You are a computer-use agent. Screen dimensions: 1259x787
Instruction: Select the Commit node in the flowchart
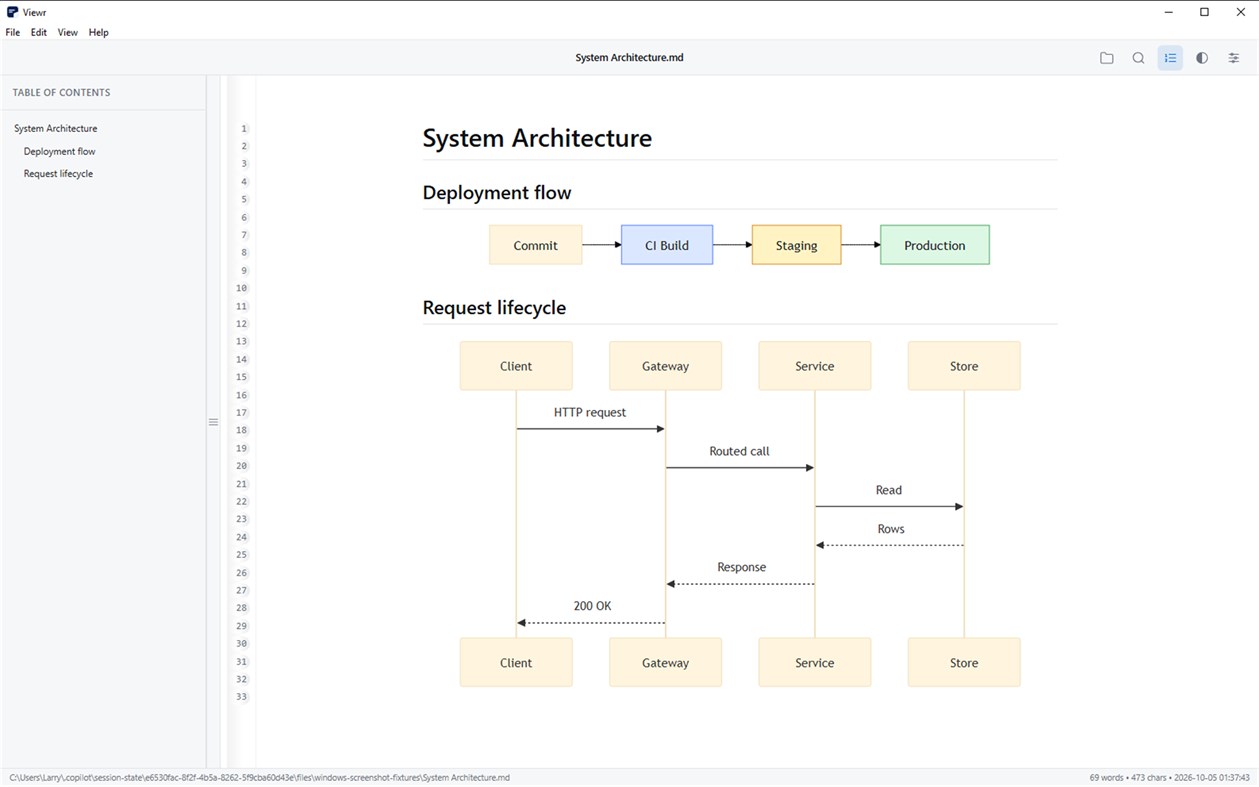click(x=536, y=245)
